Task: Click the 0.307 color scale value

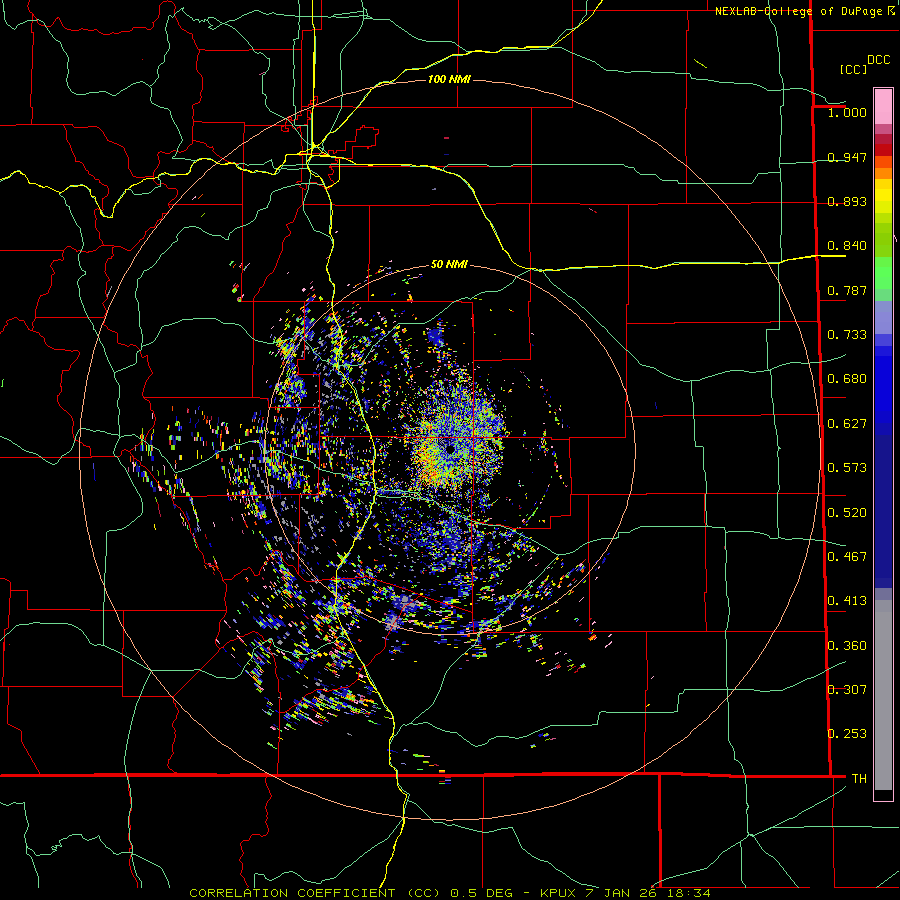Action: point(847,690)
